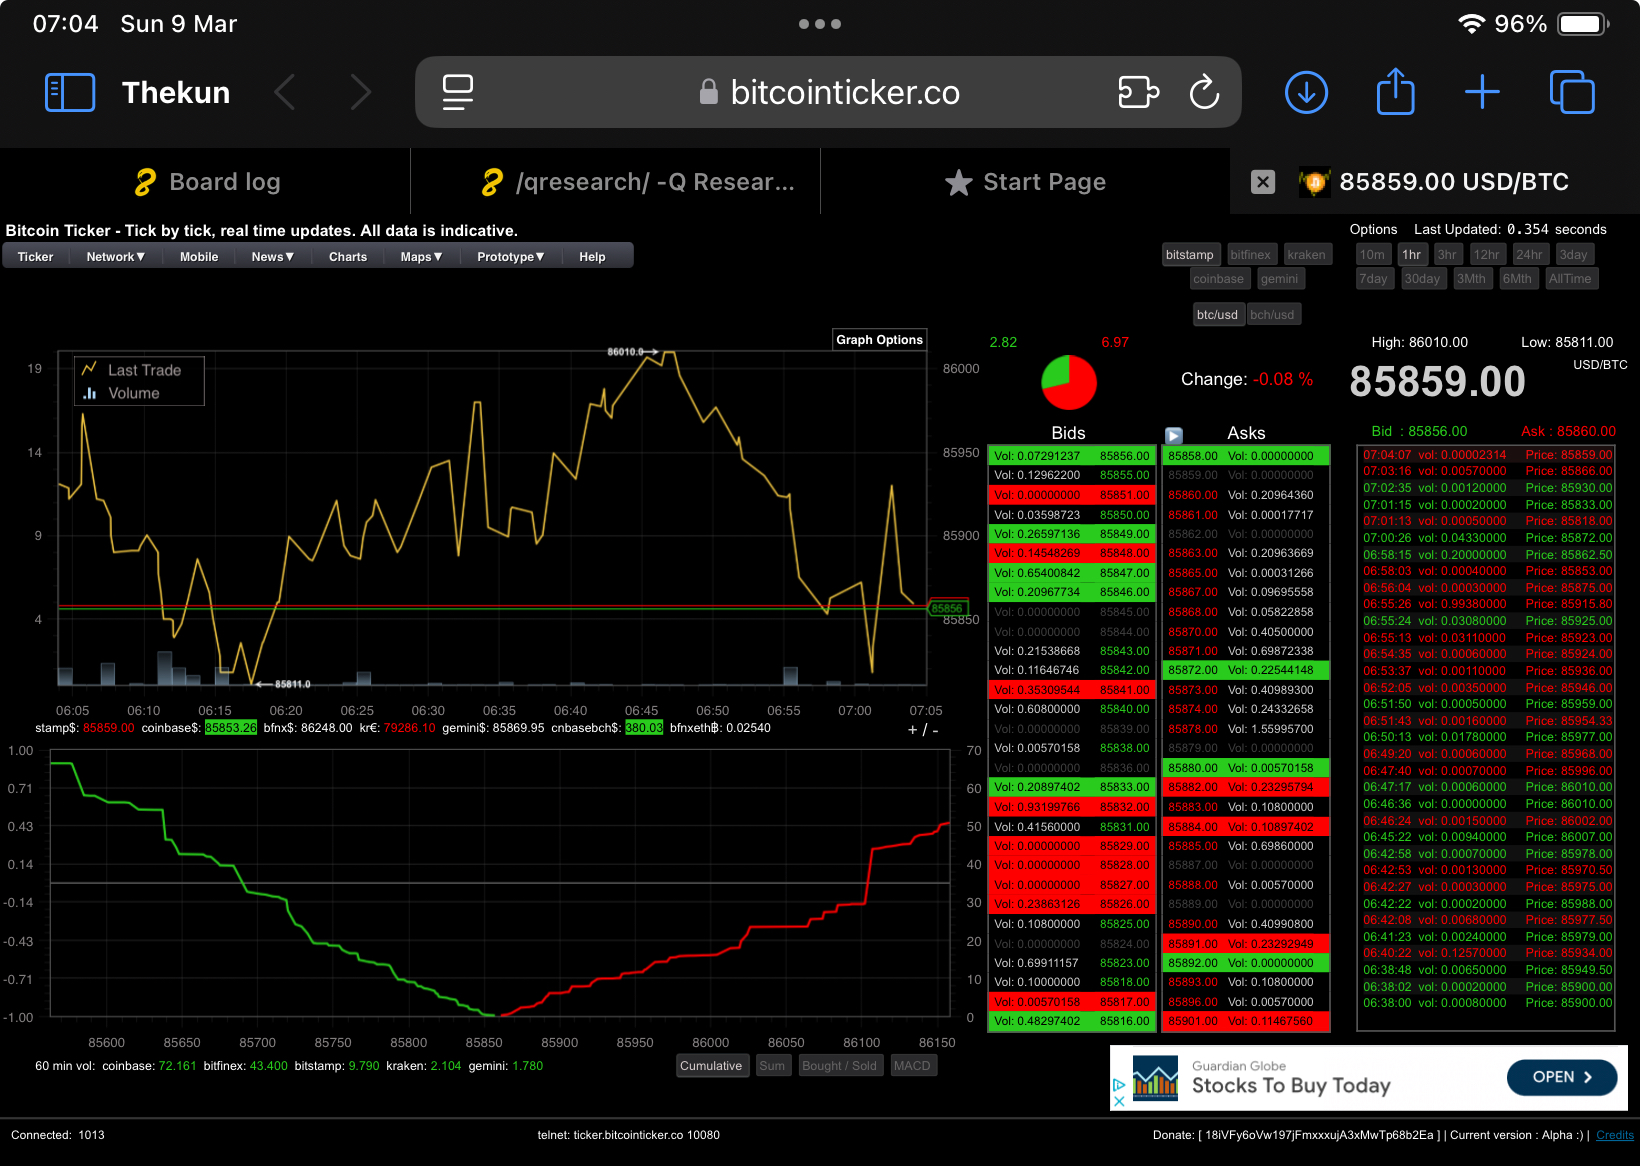The height and width of the screenshot is (1166, 1640).
Task: Switch depth chart to Bought / Sold
Action: click(x=839, y=1066)
